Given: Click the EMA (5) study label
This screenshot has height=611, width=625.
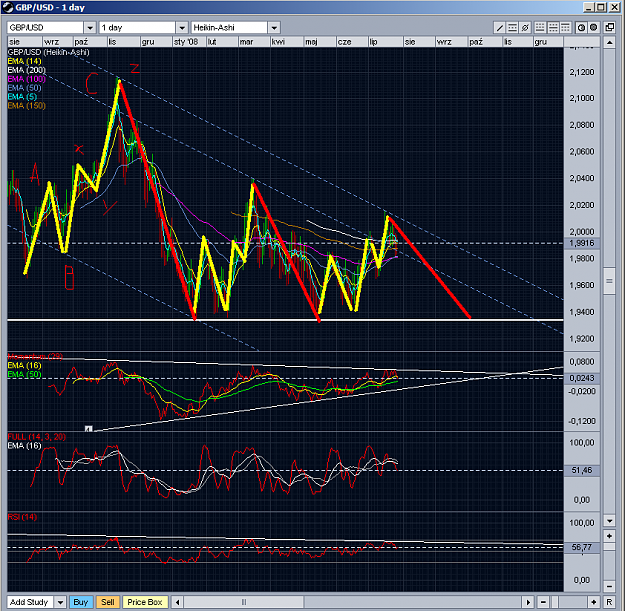Looking at the screenshot, I should coord(22,97).
